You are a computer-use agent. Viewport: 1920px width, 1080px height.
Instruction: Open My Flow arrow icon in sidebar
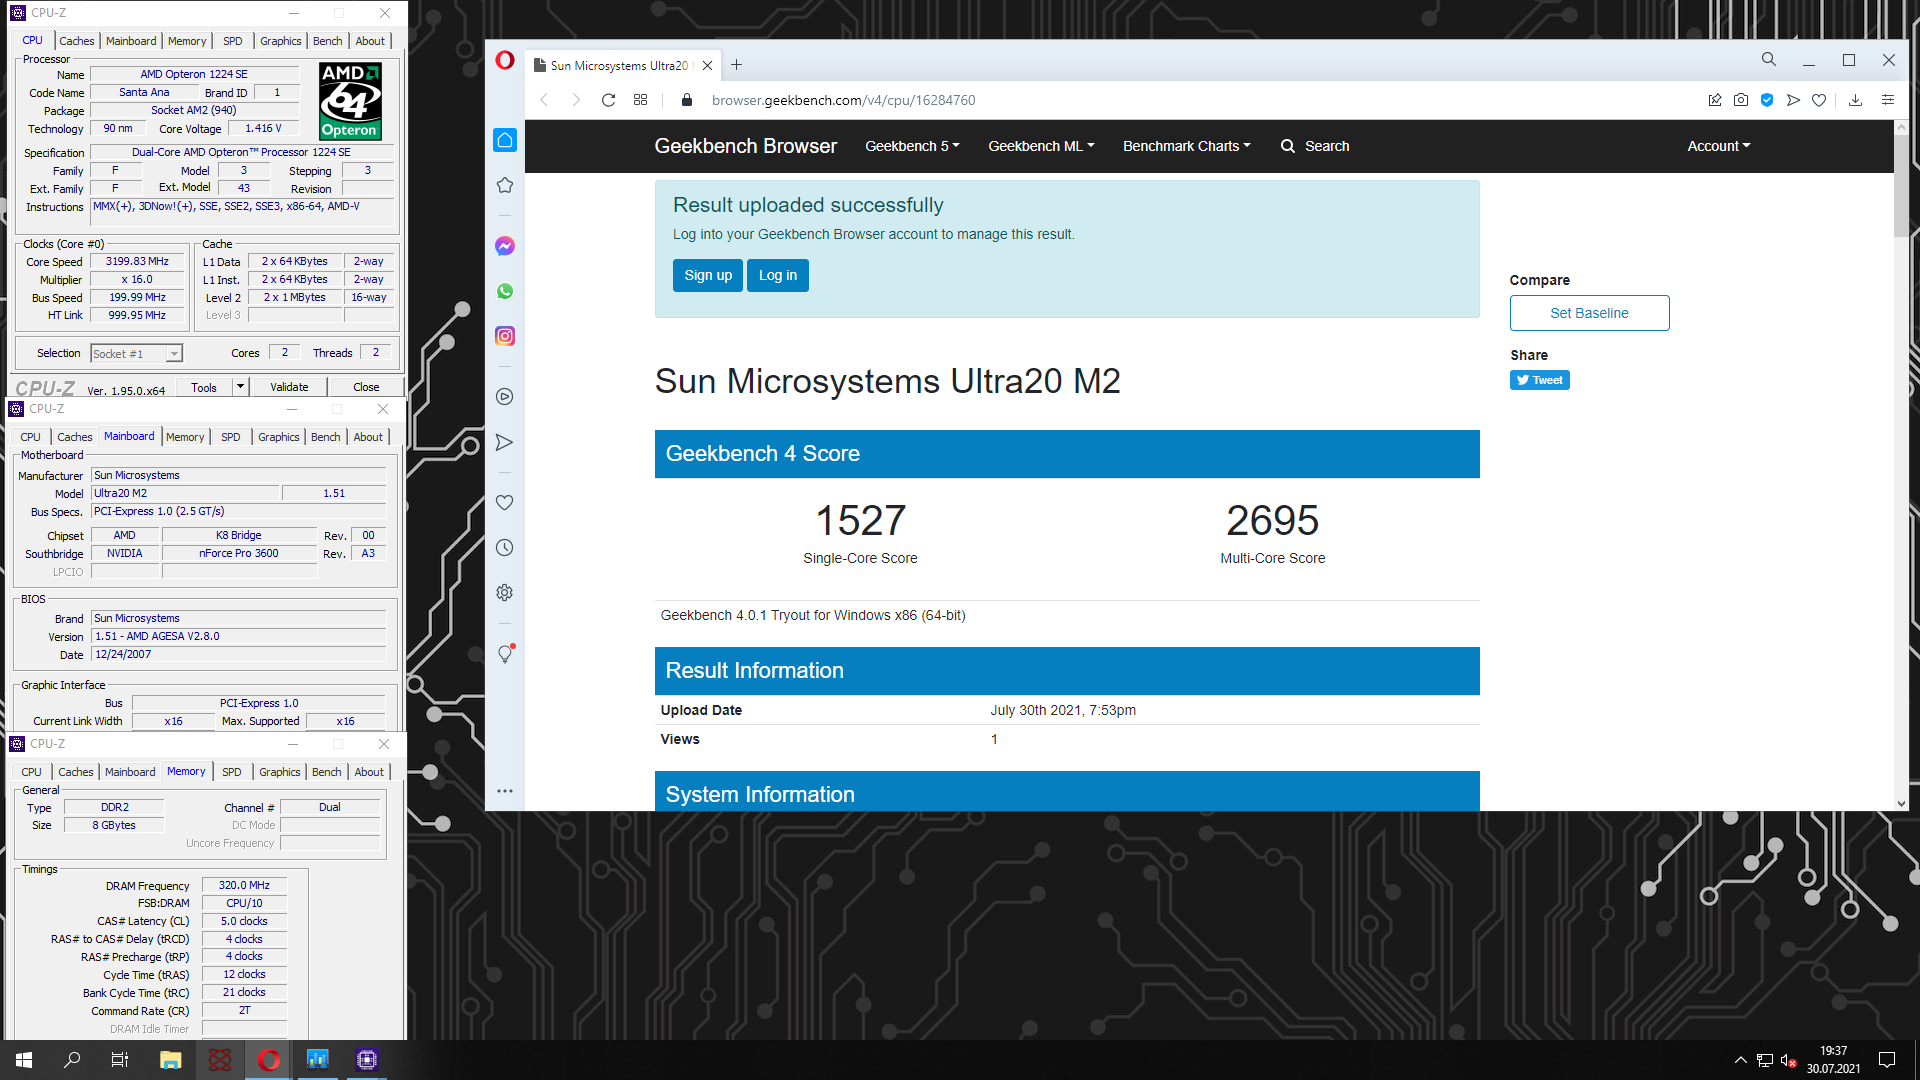coord(505,442)
